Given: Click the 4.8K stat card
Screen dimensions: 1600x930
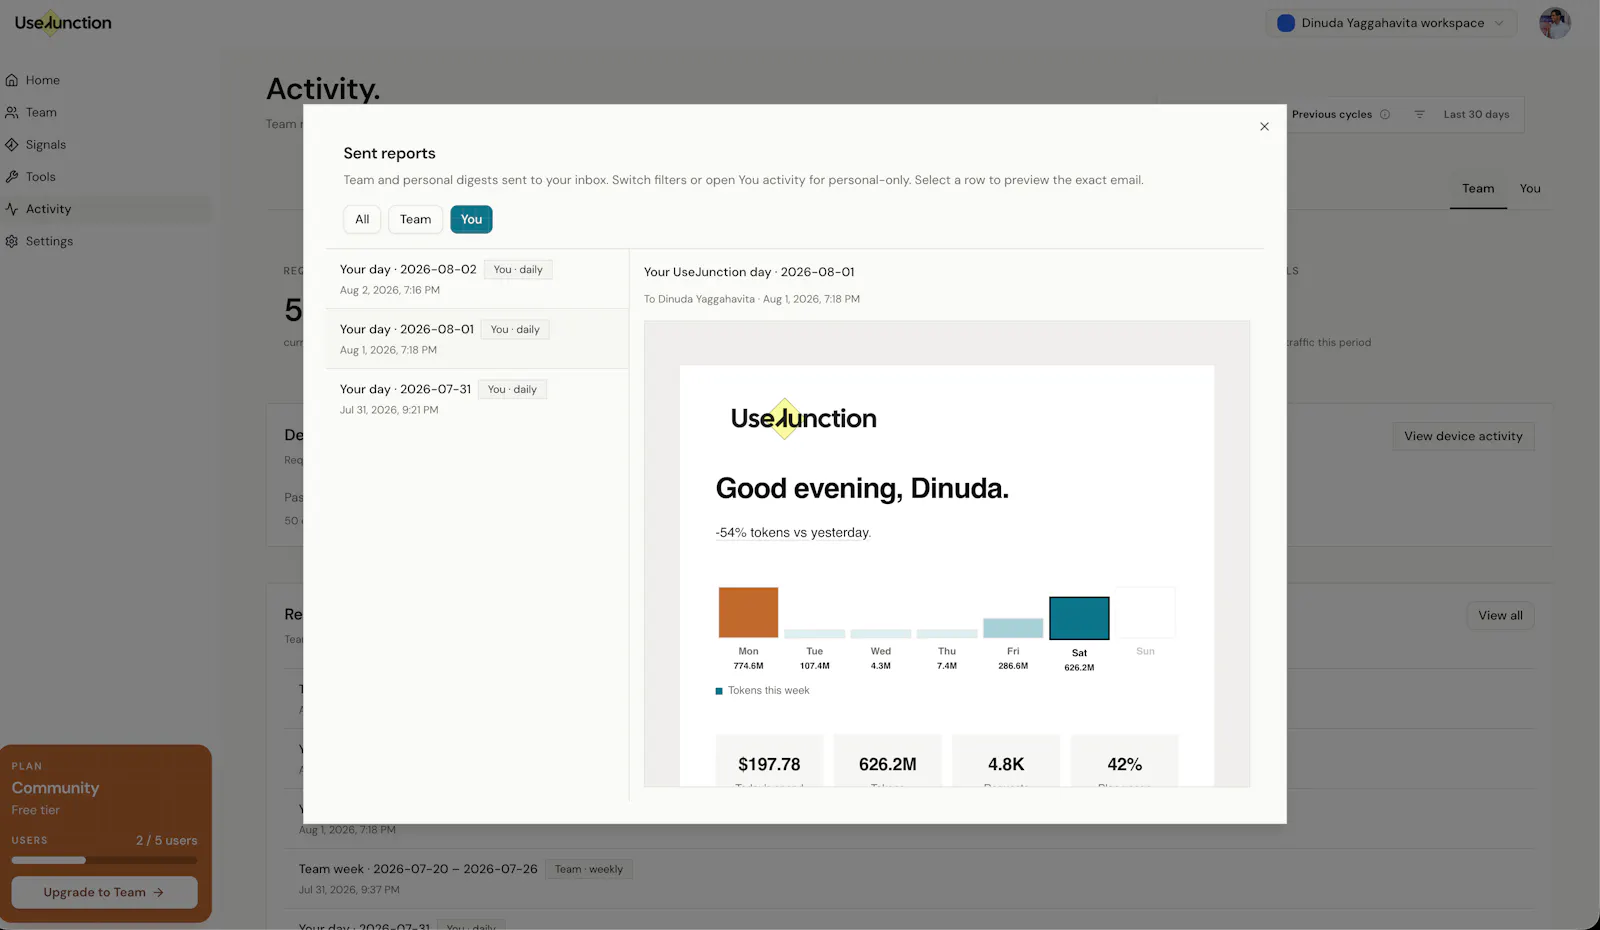Looking at the screenshot, I should (x=1006, y=761).
